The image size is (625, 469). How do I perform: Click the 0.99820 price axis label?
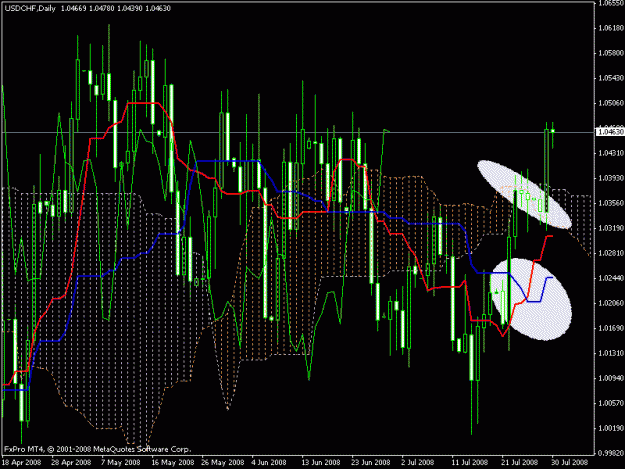[x=611, y=453]
